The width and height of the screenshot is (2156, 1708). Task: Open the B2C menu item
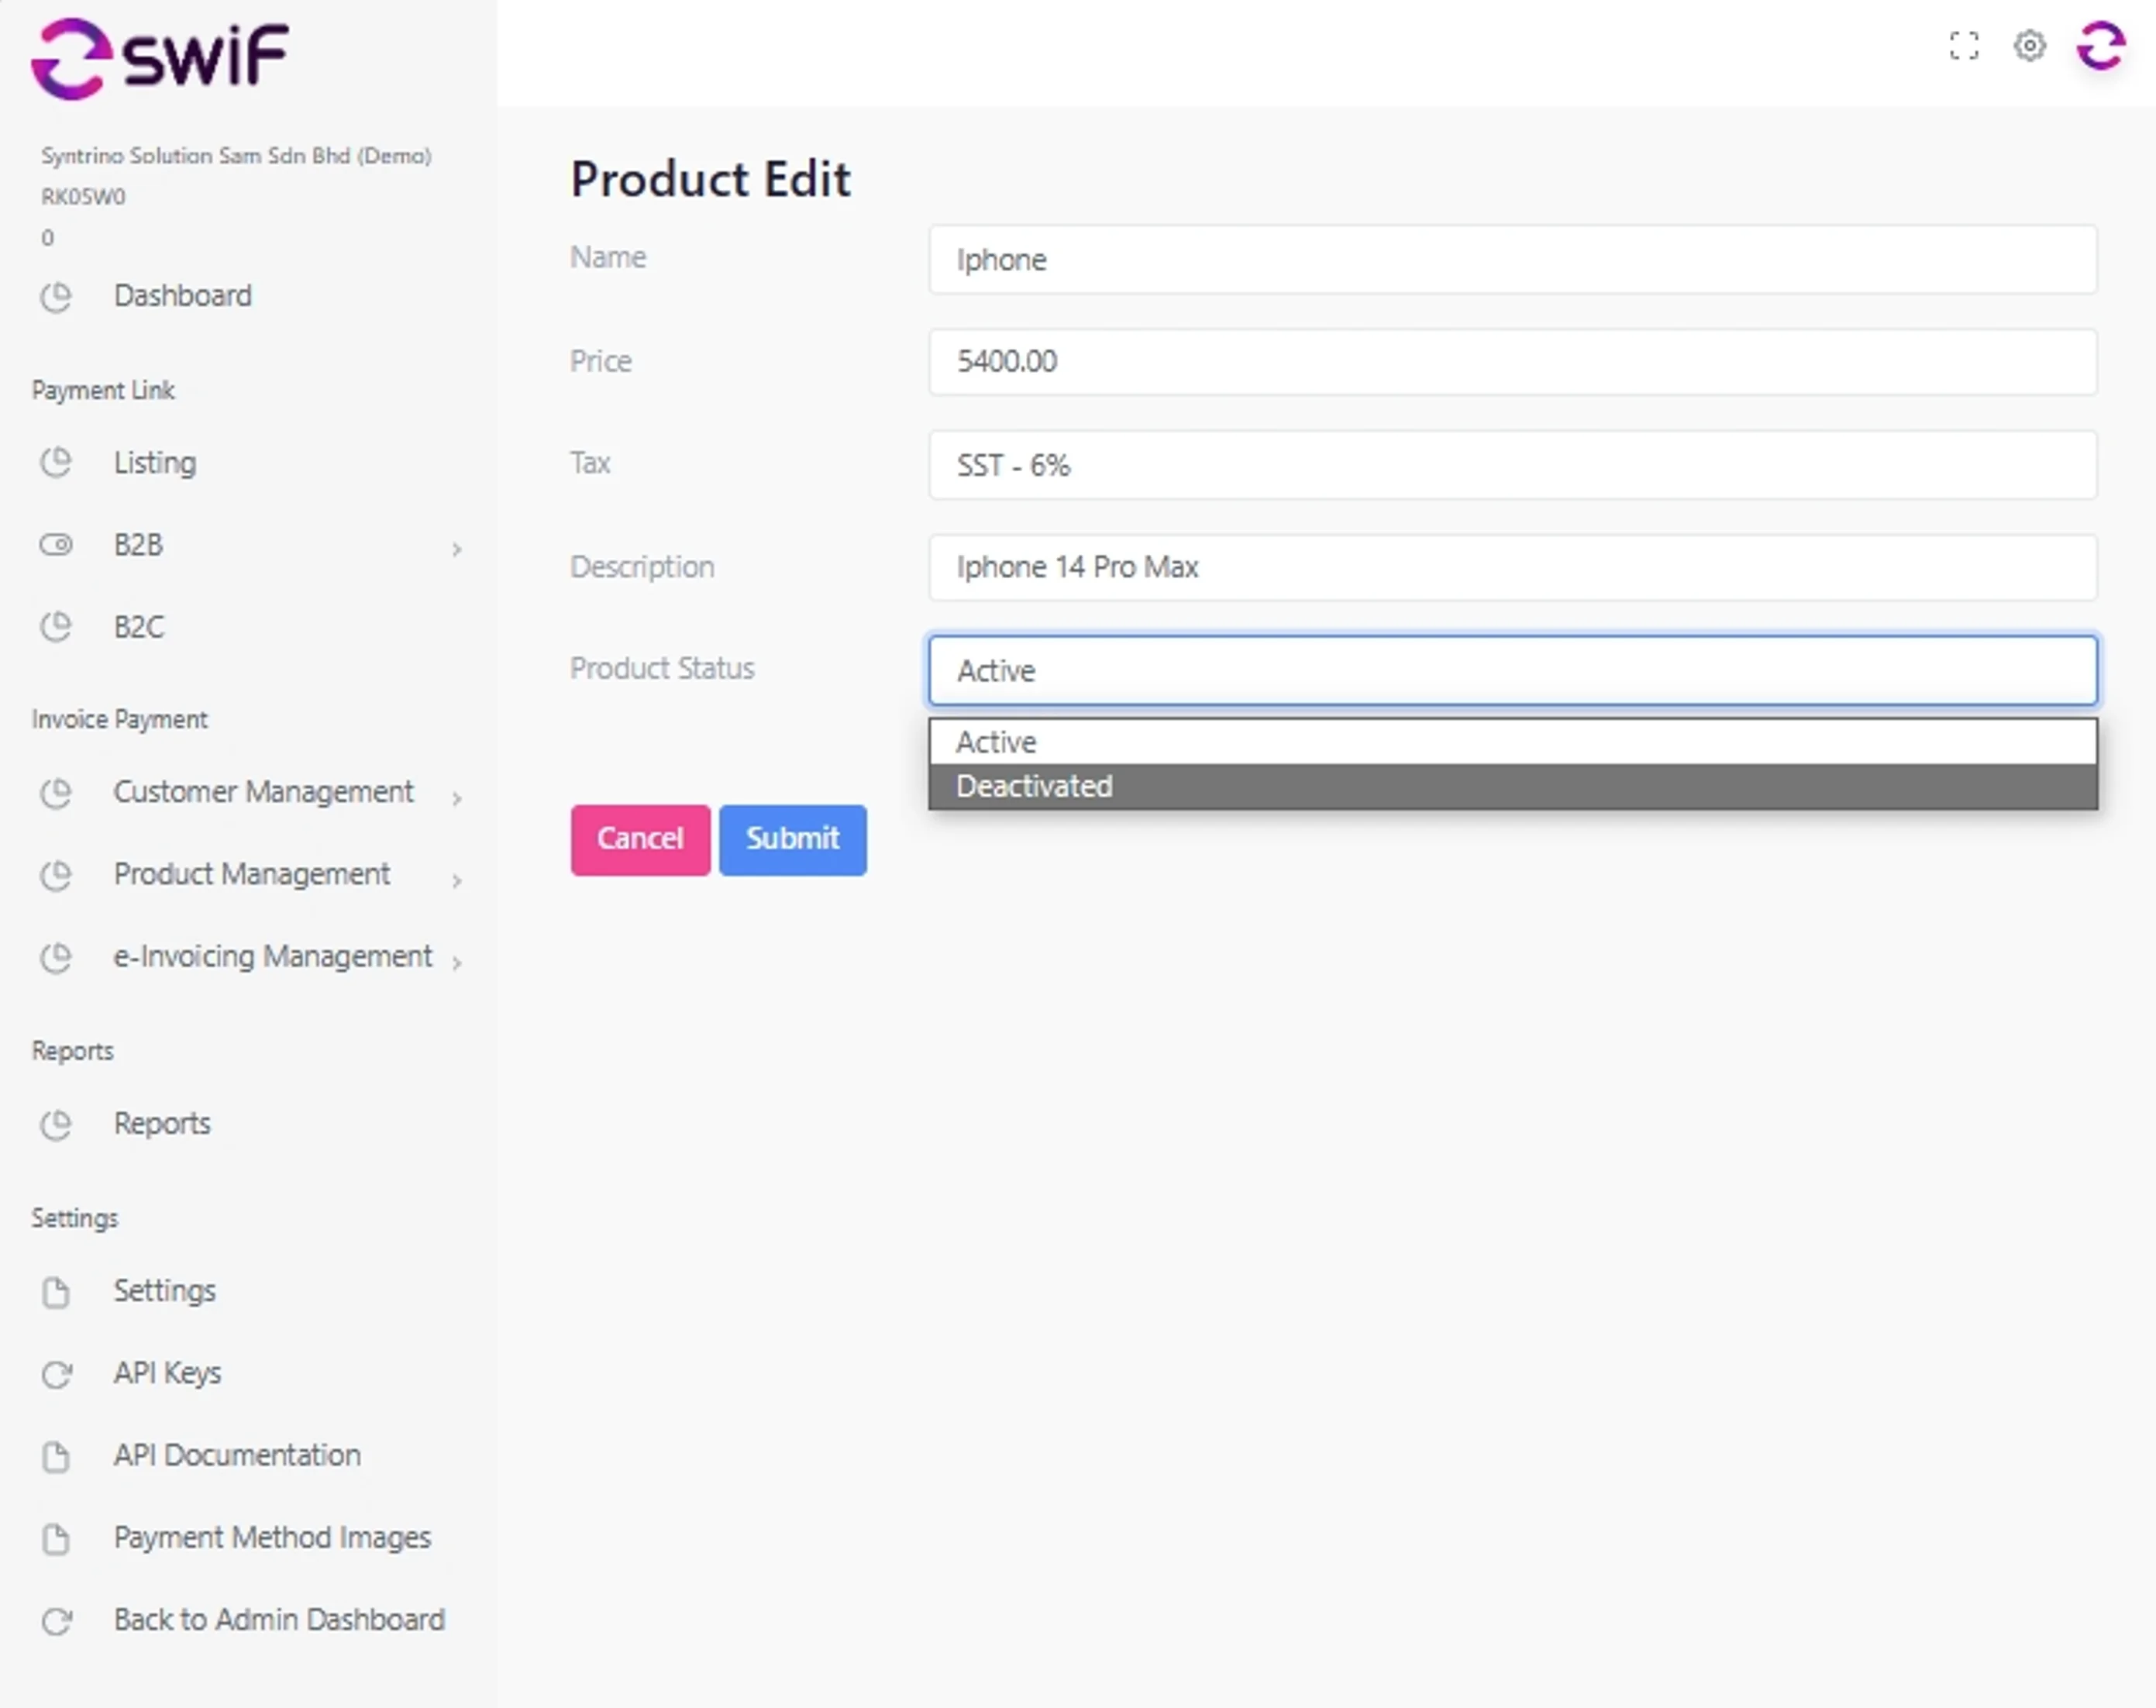139,627
